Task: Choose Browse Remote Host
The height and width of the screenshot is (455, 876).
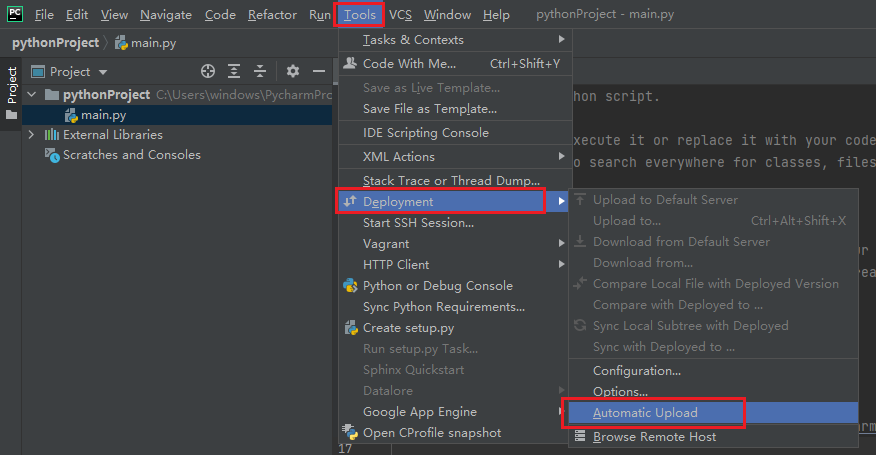Action: click(713, 437)
